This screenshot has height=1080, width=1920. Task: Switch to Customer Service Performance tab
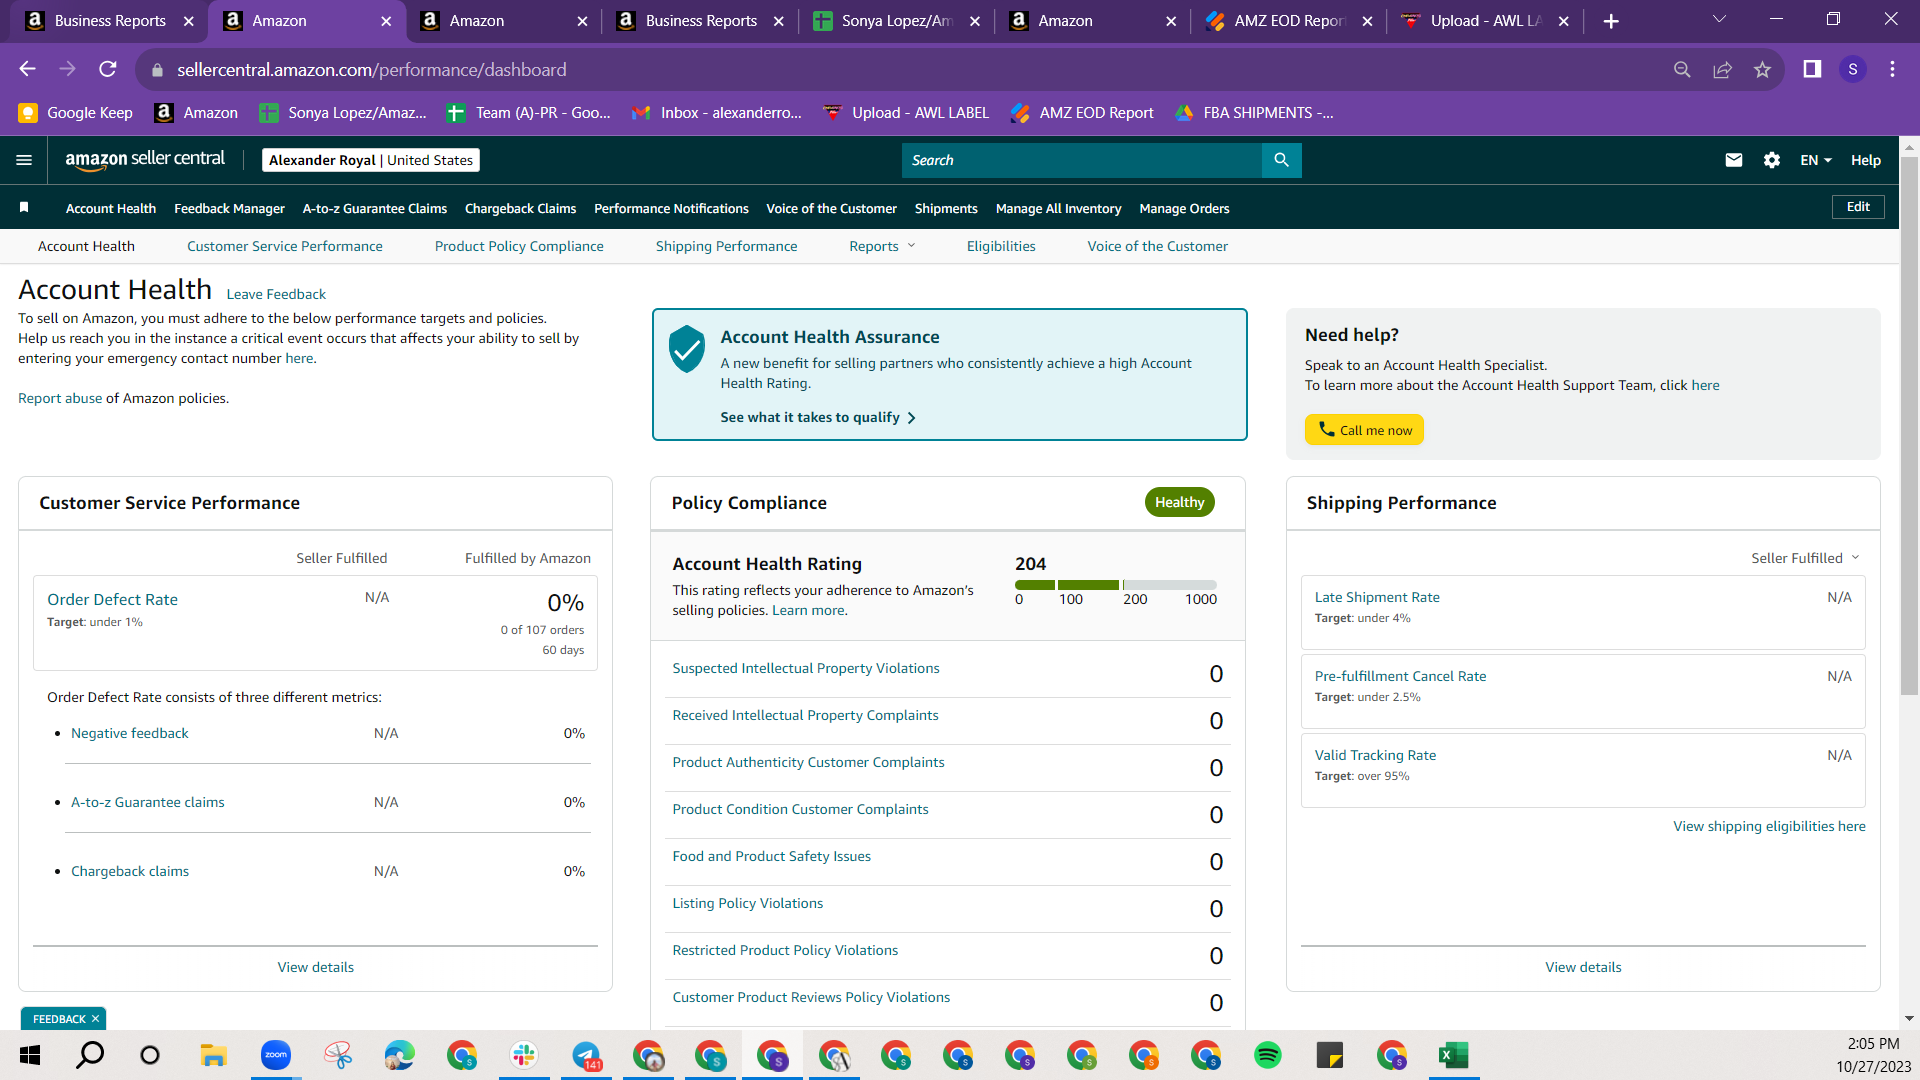pyautogui.click(x=285, y=246)
